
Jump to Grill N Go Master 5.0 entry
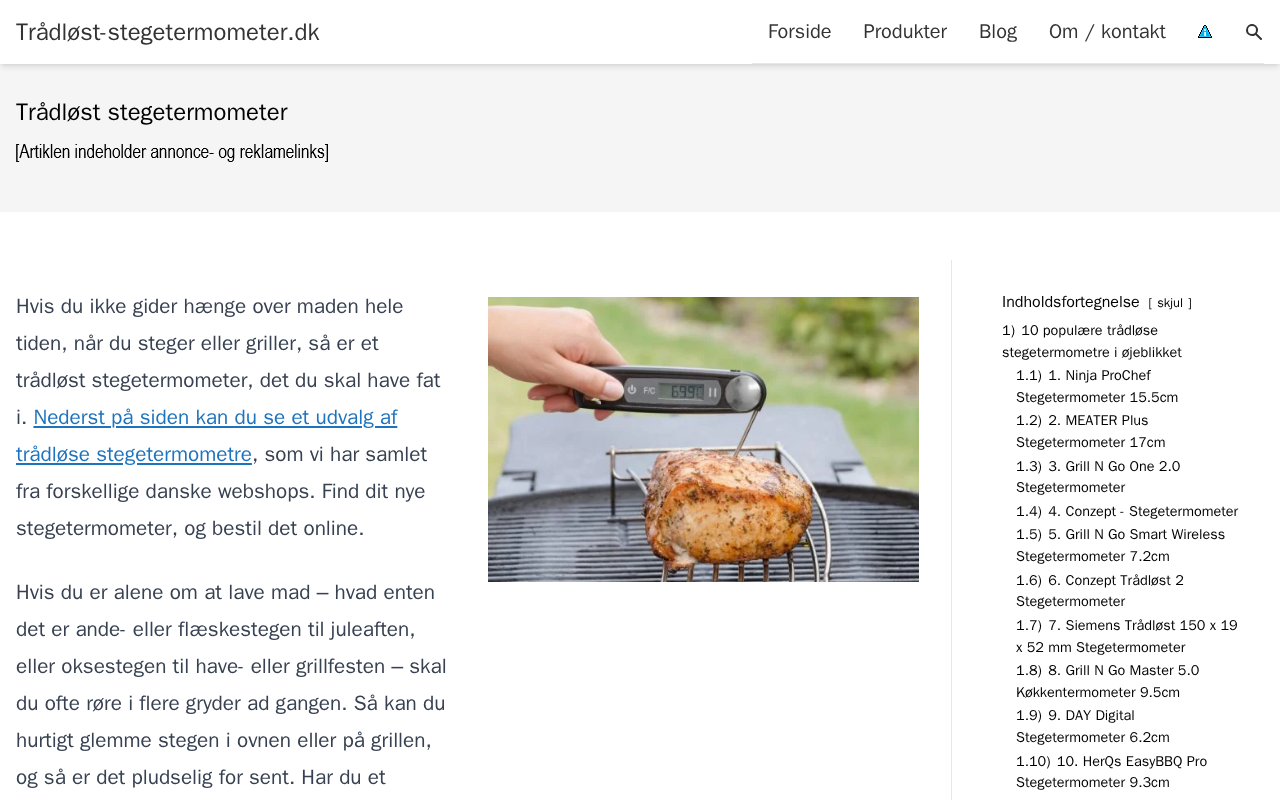point(1108,681)
